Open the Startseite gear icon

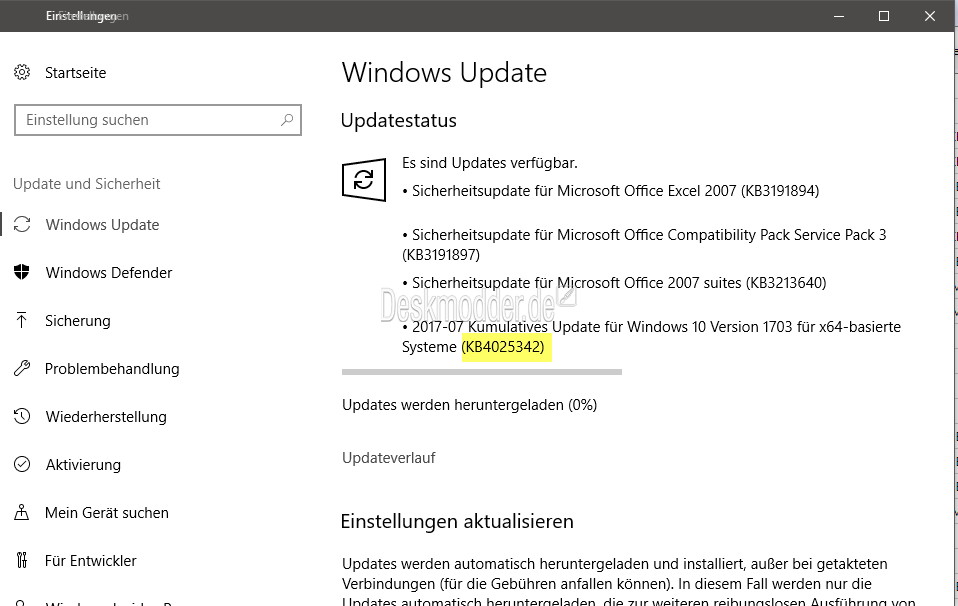pos(22,73)
